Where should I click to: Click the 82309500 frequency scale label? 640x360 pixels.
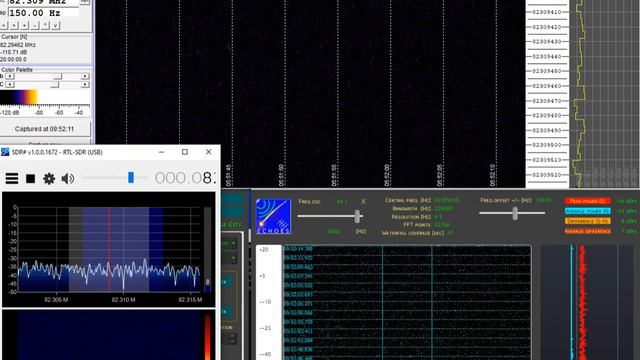click(547, 145)
